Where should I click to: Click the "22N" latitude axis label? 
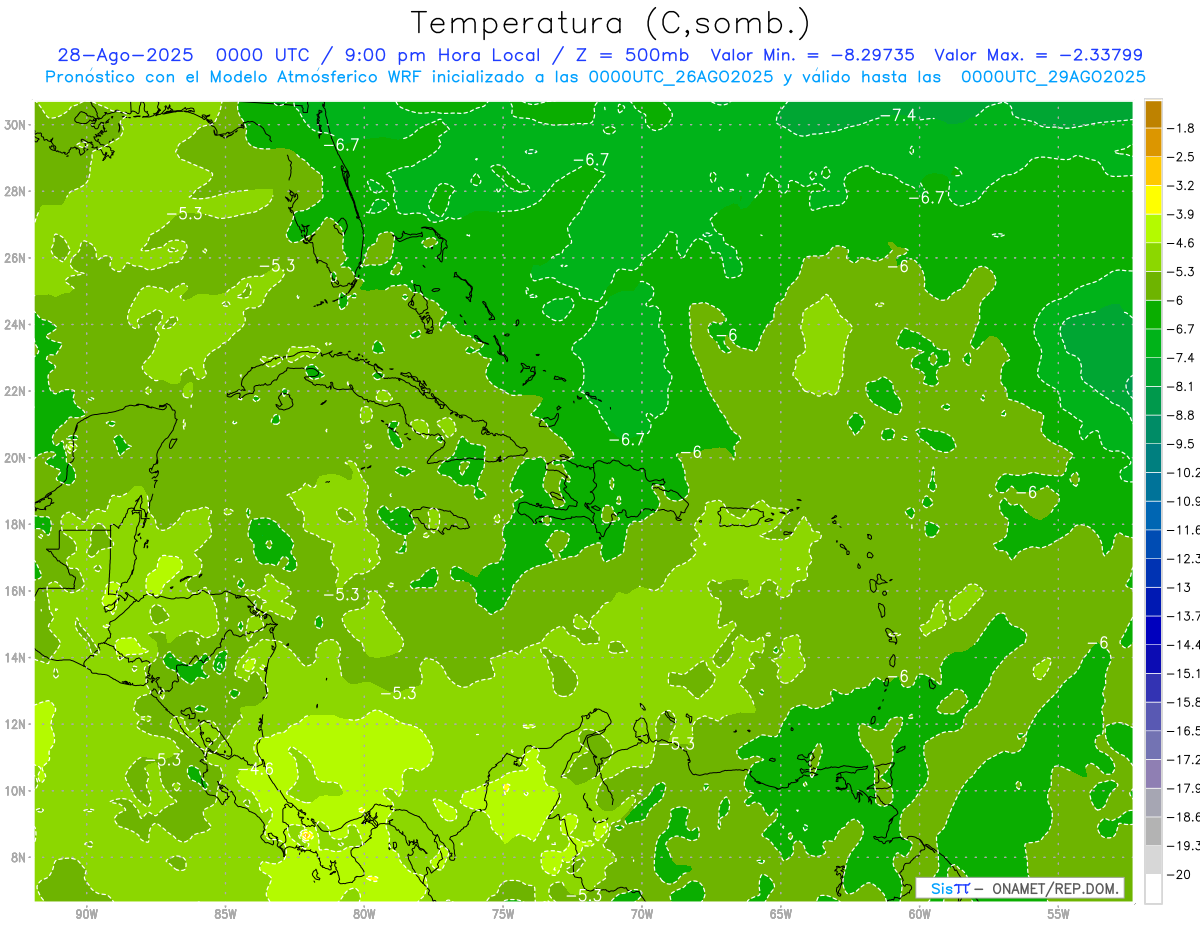(15, 391)
